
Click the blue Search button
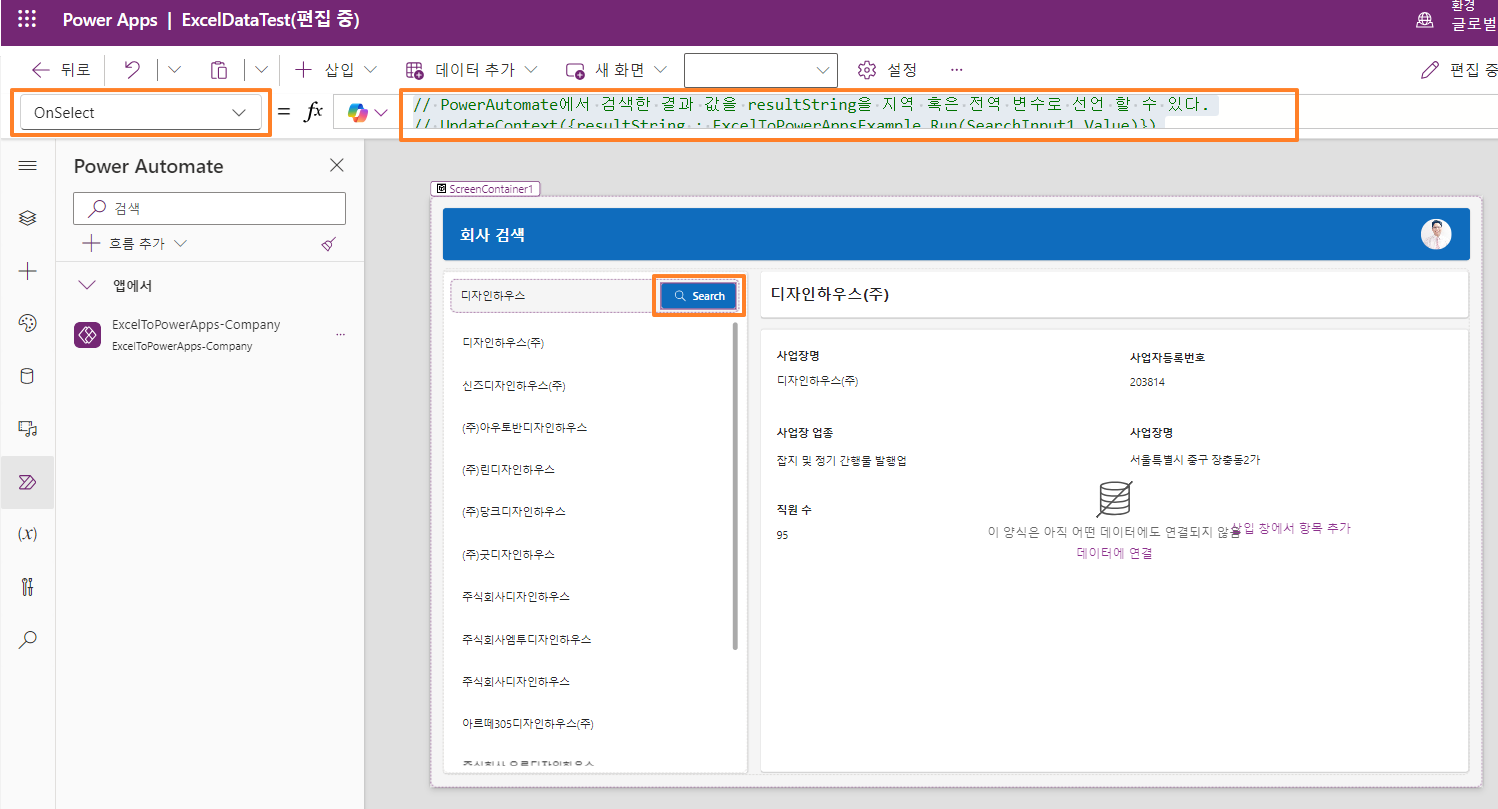point(699,296)
